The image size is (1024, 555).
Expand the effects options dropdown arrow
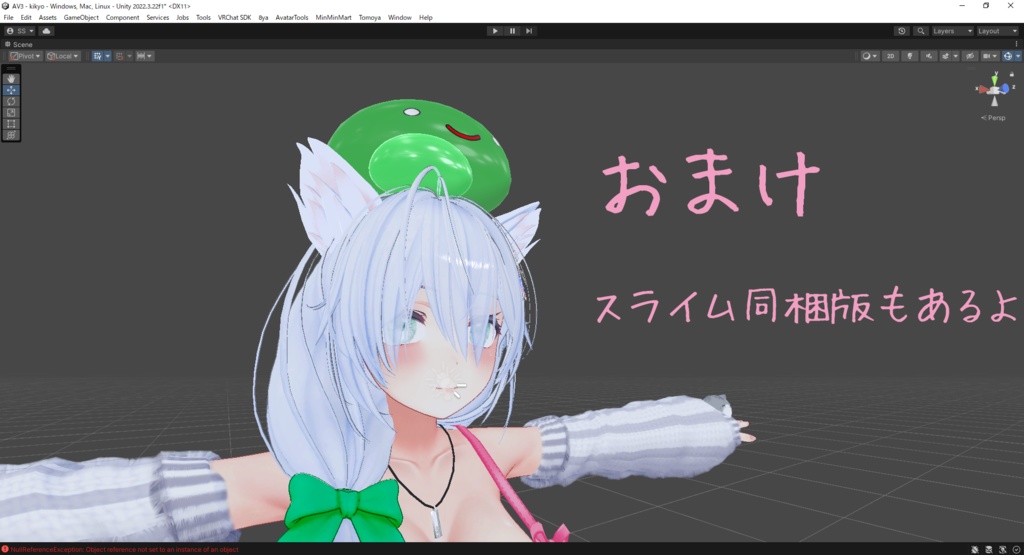tap(955, 56)
